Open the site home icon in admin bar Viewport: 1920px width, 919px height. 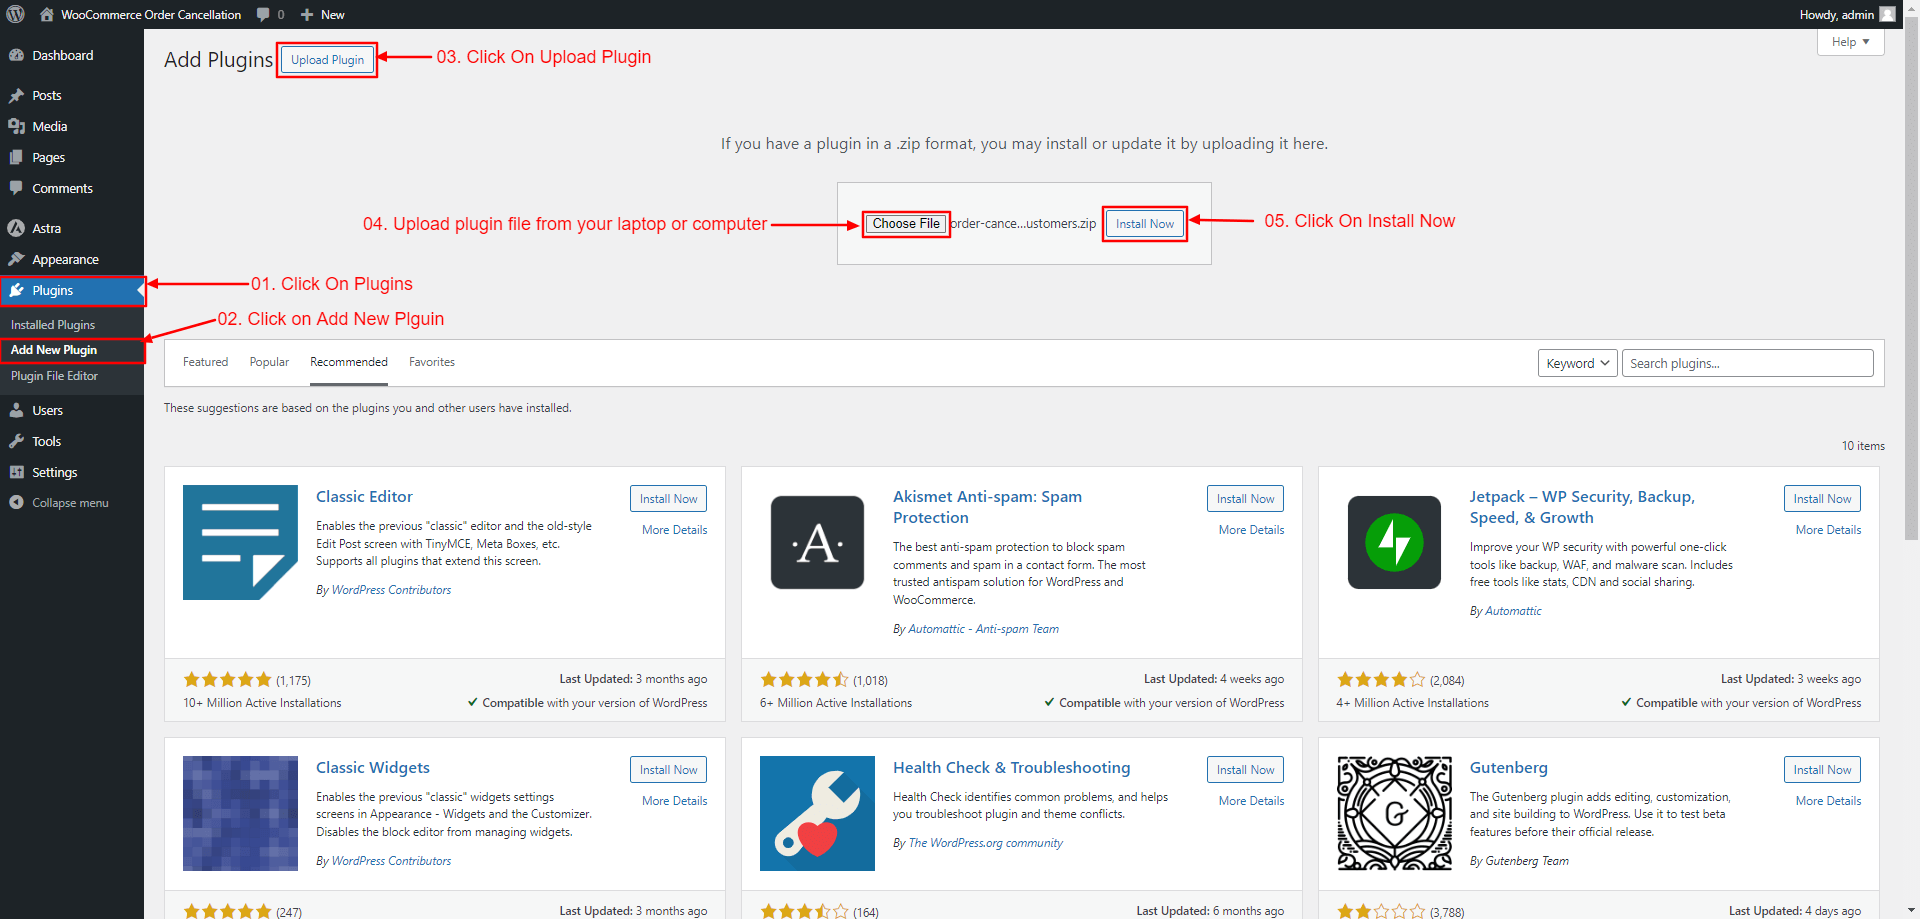click(x=47, y=15)
